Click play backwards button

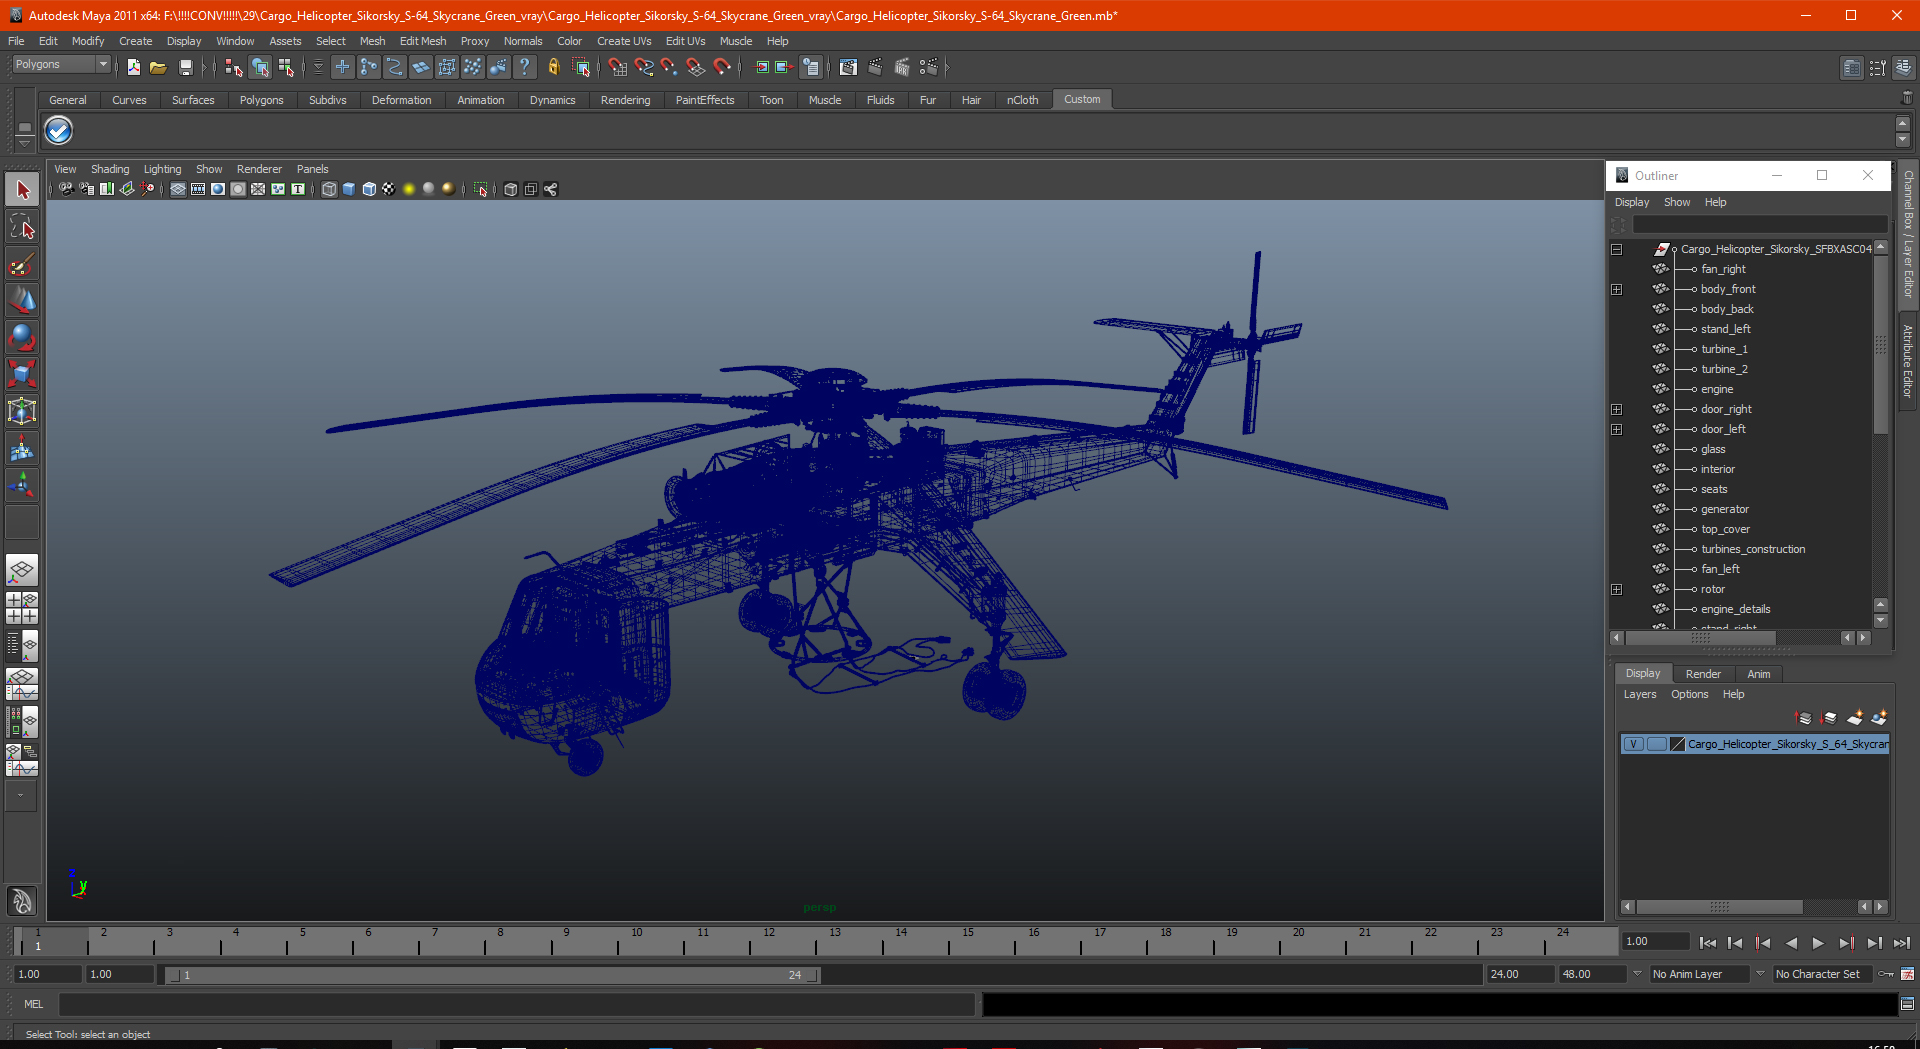(1791, 943)
